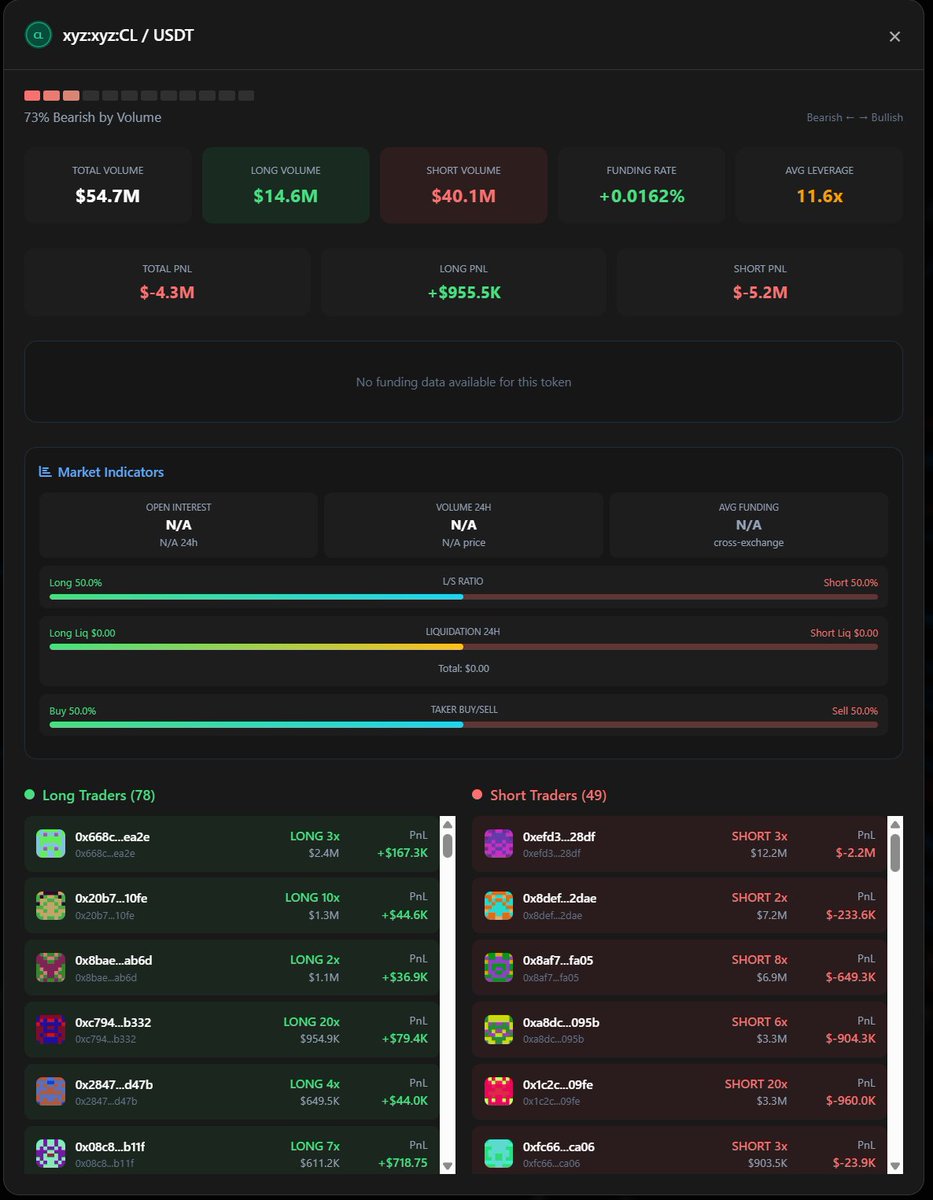Click avatar of short trader 0xfc66...ca06
The width and height of the screenshot is (933, 1200).
pyautogui.click(x=498, y=1154)
